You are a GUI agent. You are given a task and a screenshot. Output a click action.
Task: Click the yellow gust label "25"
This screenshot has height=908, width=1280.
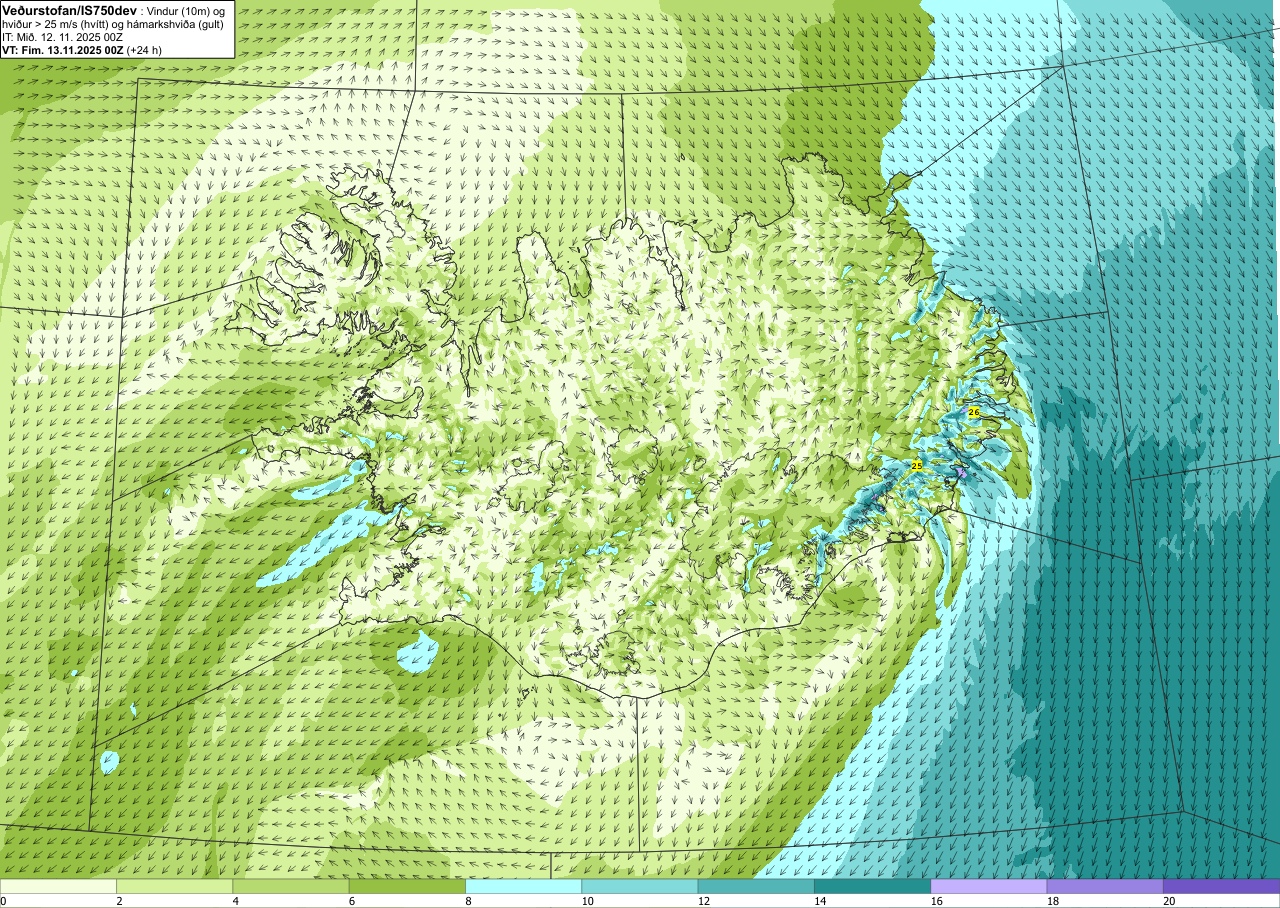coord(917,466)
